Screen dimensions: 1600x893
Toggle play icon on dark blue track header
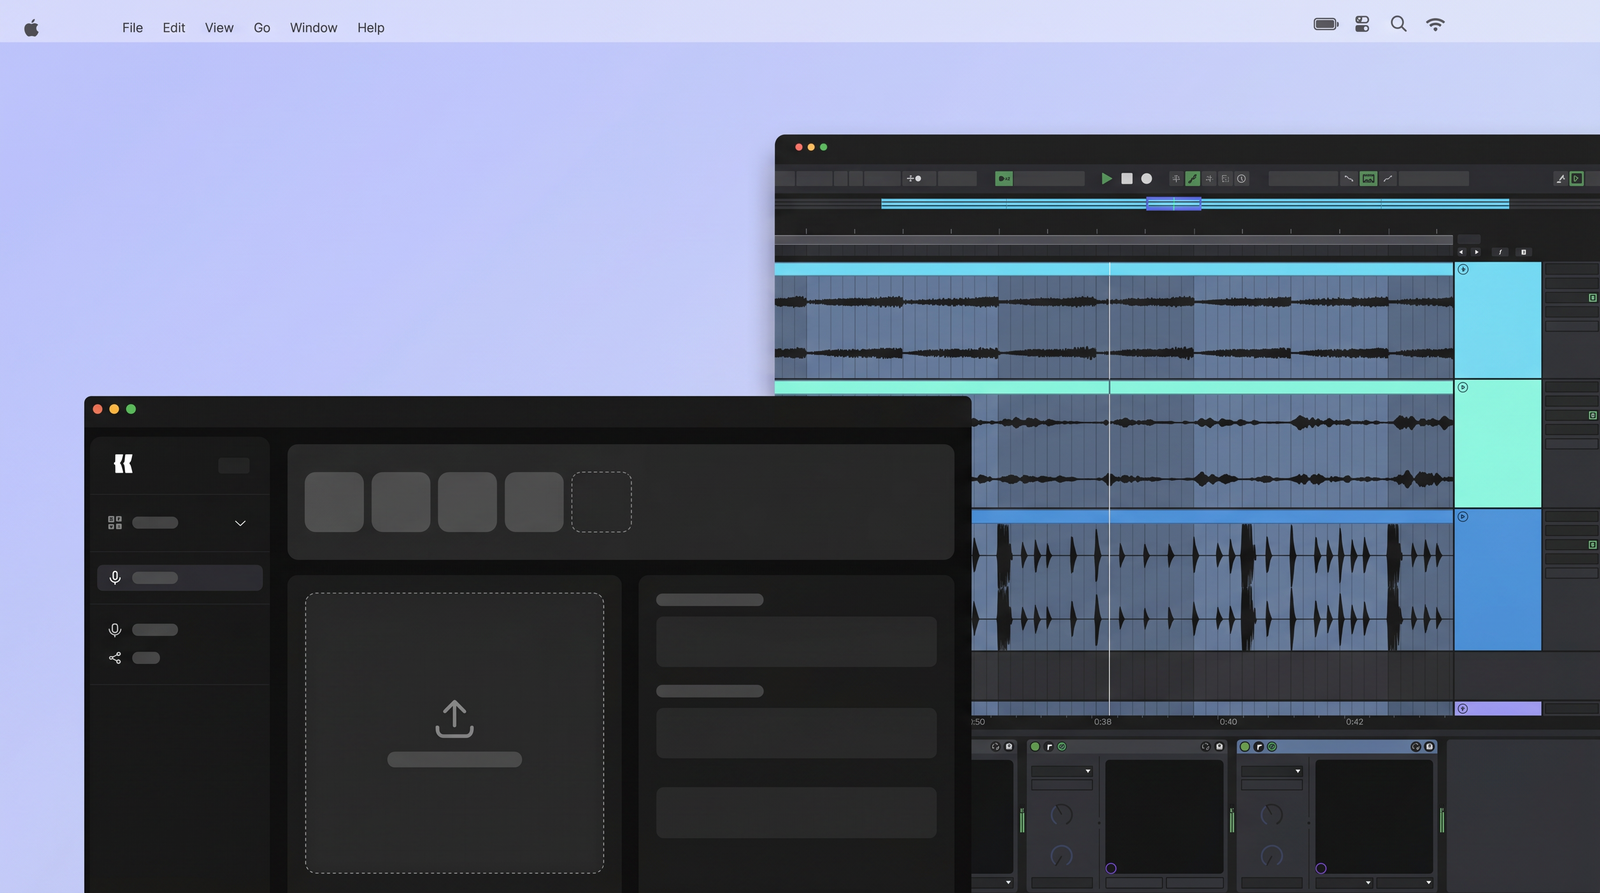click(x=1463, y=517)
